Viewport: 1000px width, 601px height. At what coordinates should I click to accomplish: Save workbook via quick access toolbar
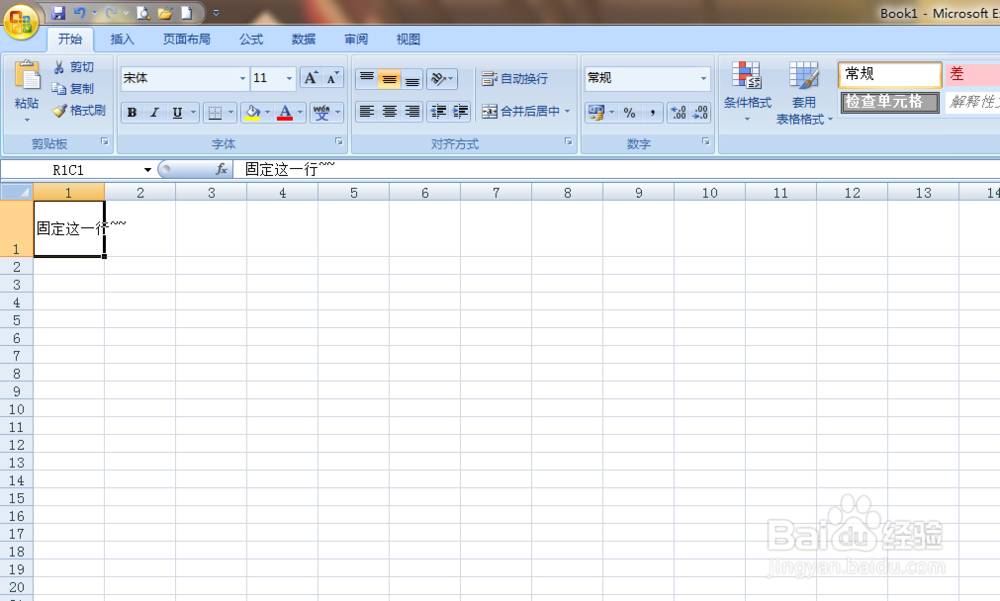59,13
